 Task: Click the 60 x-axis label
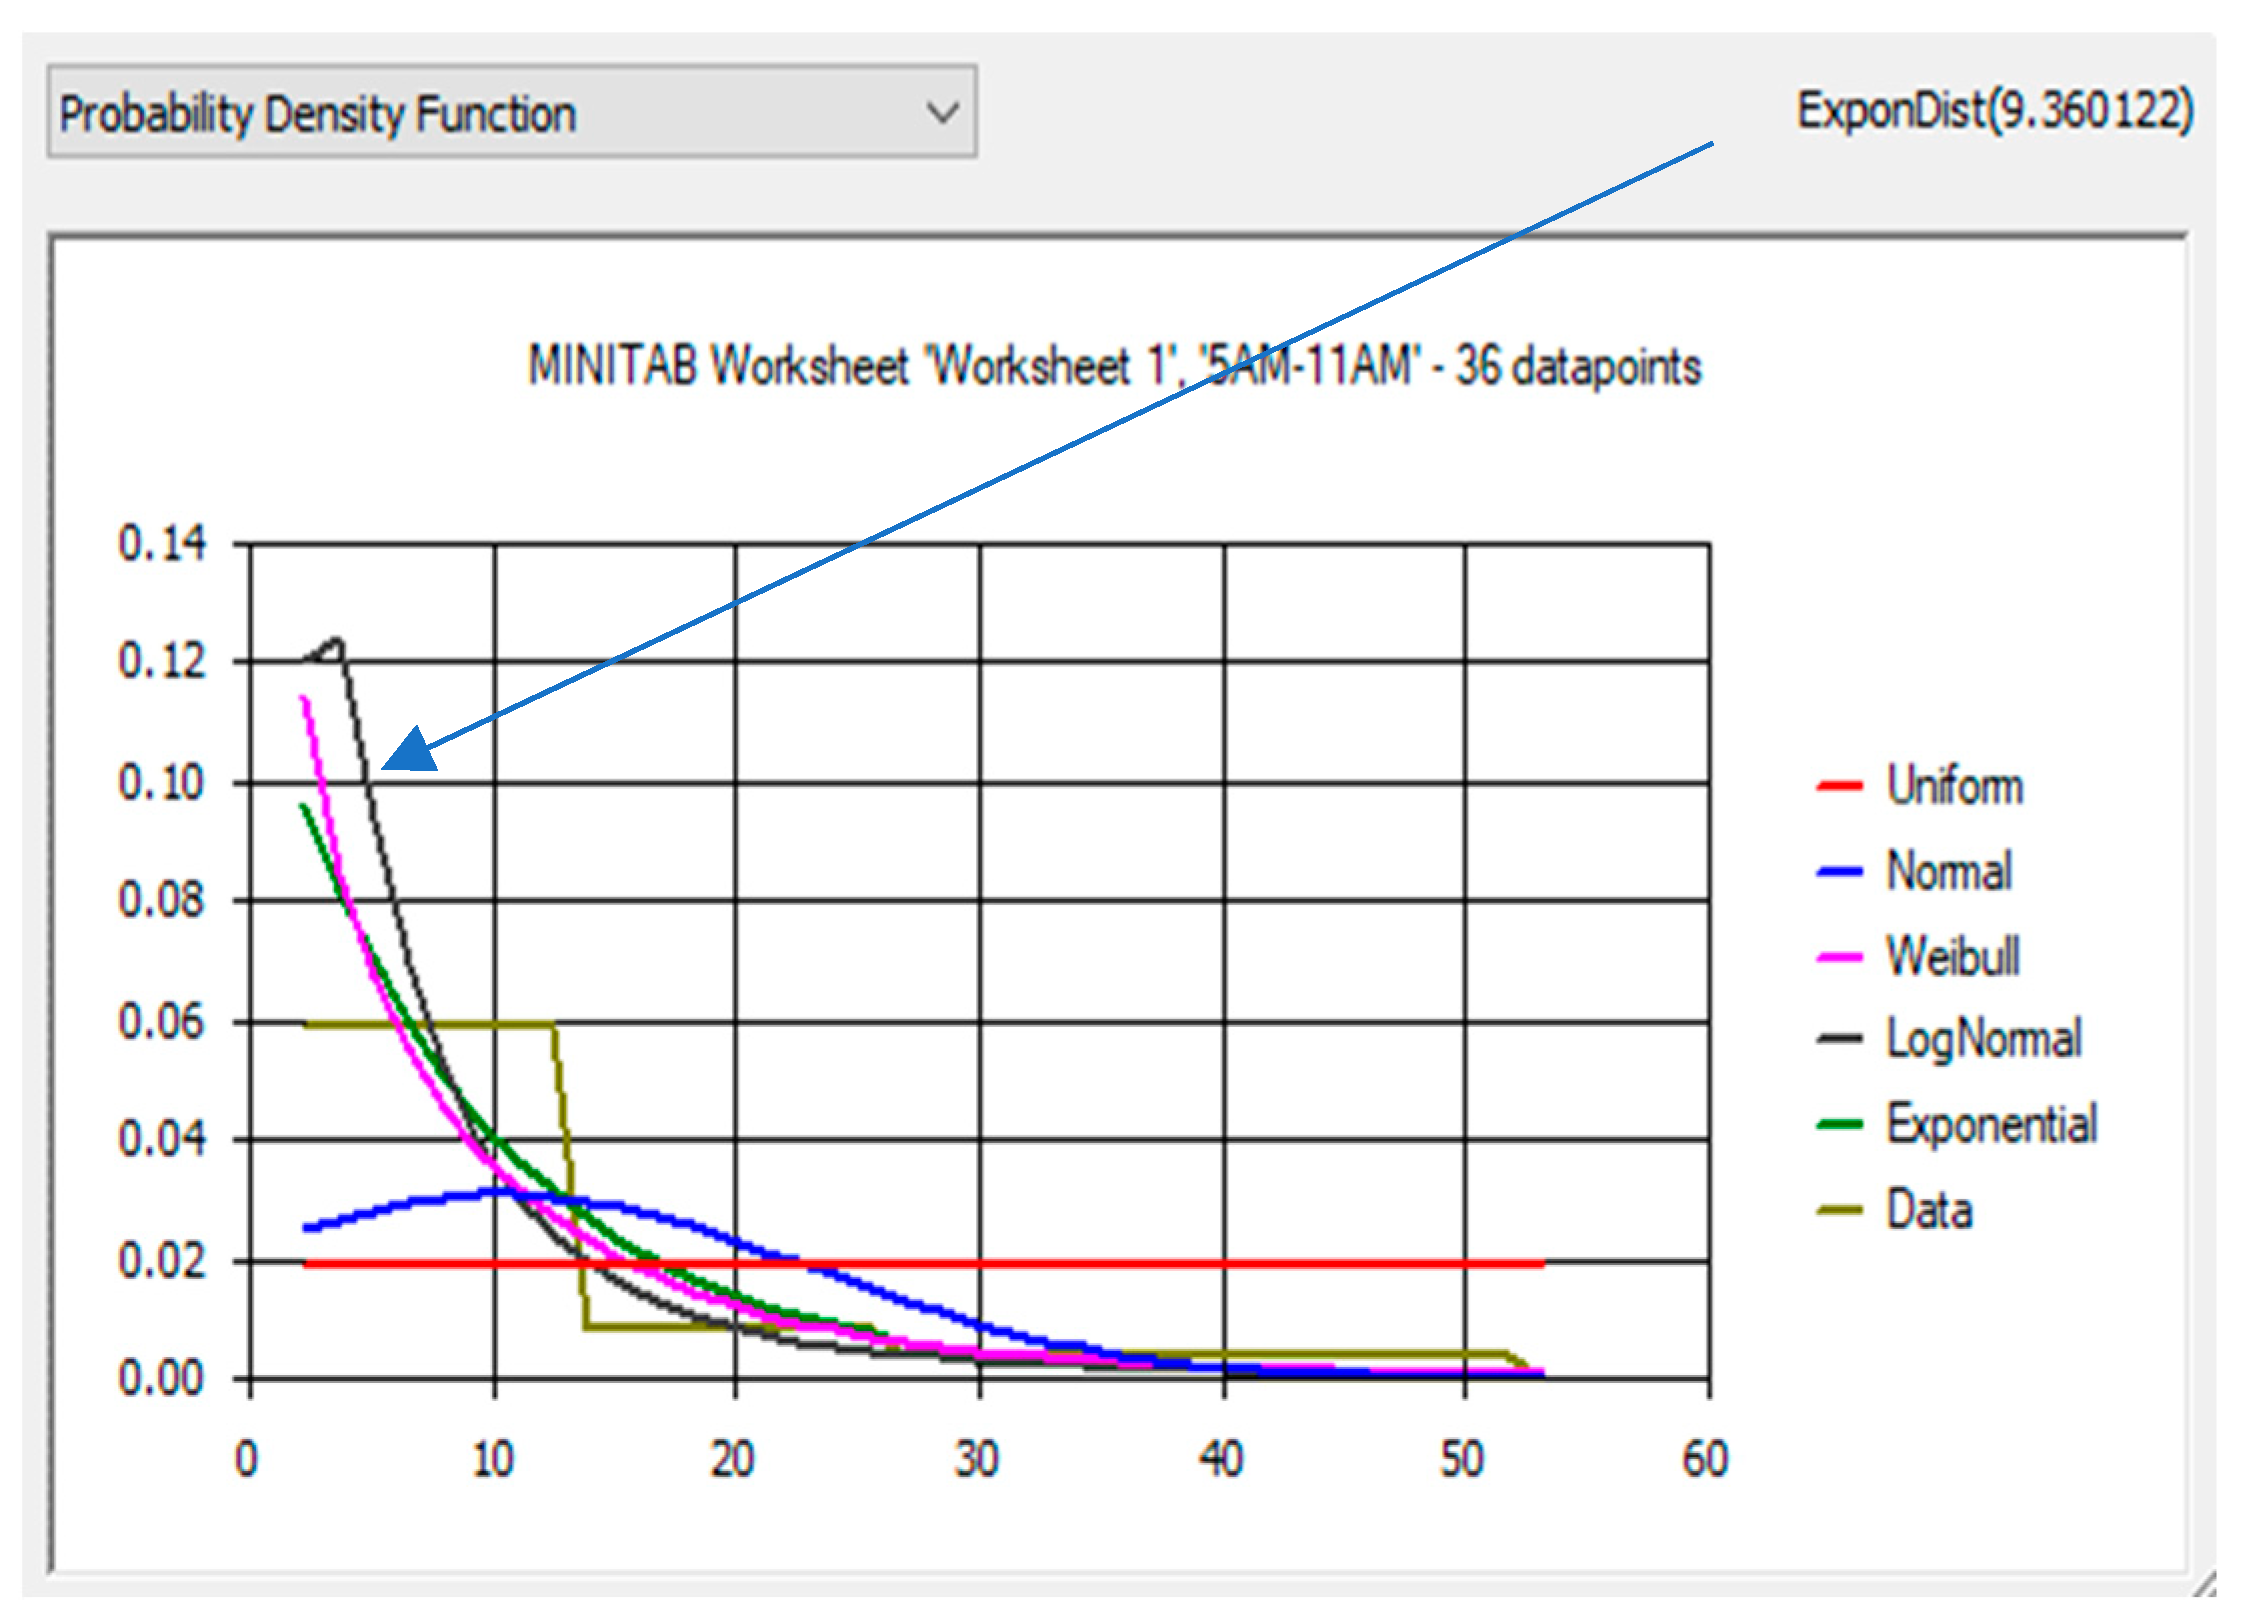tap(1704, 1459)
